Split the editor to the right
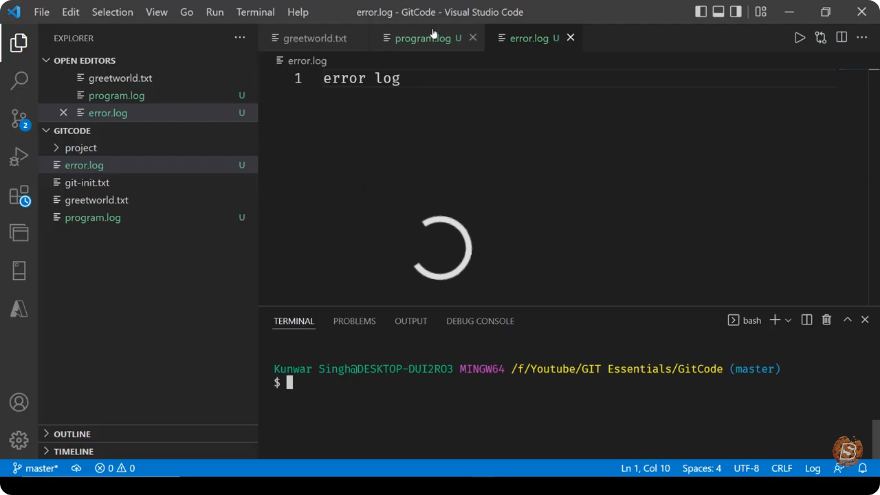880x495 pixels. point(841,38)
